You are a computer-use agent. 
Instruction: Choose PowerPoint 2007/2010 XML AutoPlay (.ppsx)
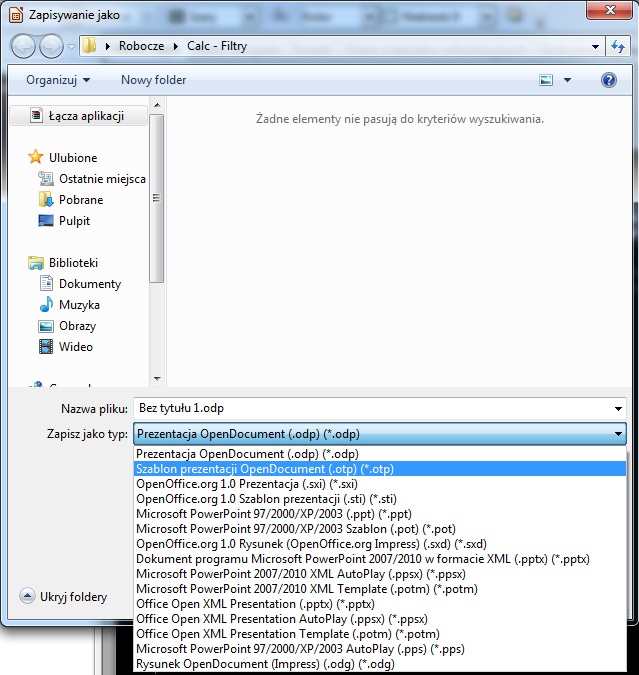(380, 574)
